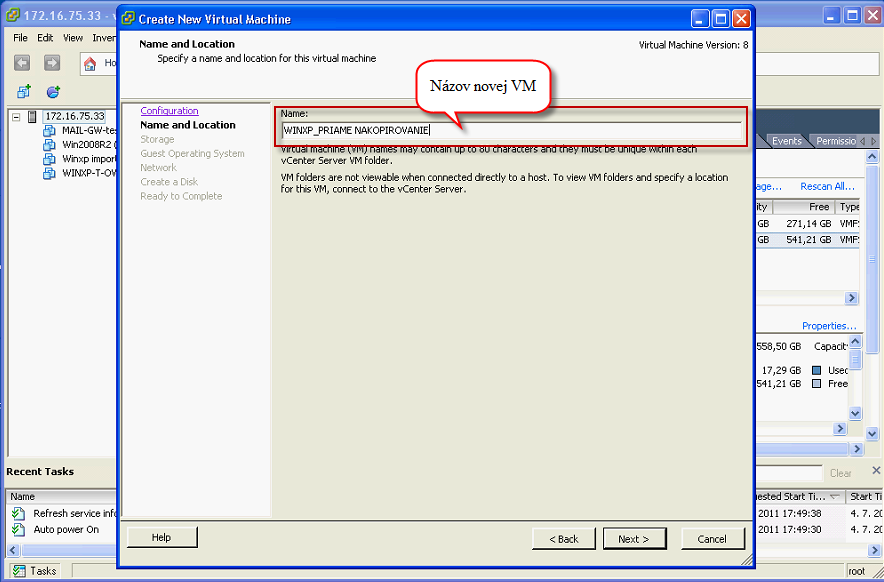Viewport: 884px width, 582px height.
Task: Open the File menu
Action: [x=20, y=38]
